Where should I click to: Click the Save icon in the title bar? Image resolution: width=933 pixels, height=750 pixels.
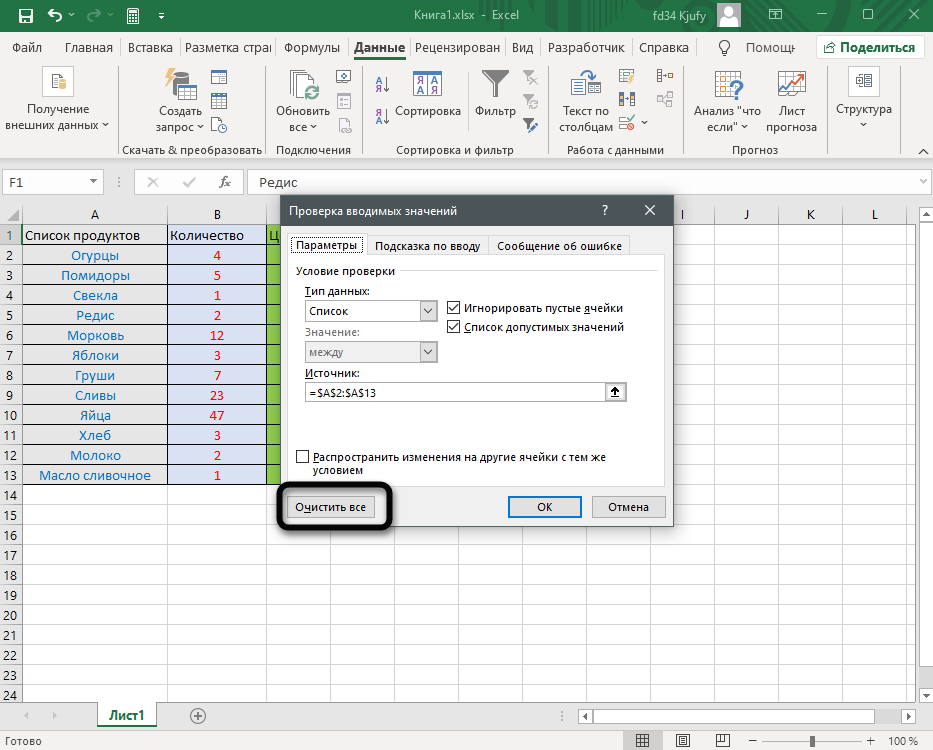click(x=25, y=16)
